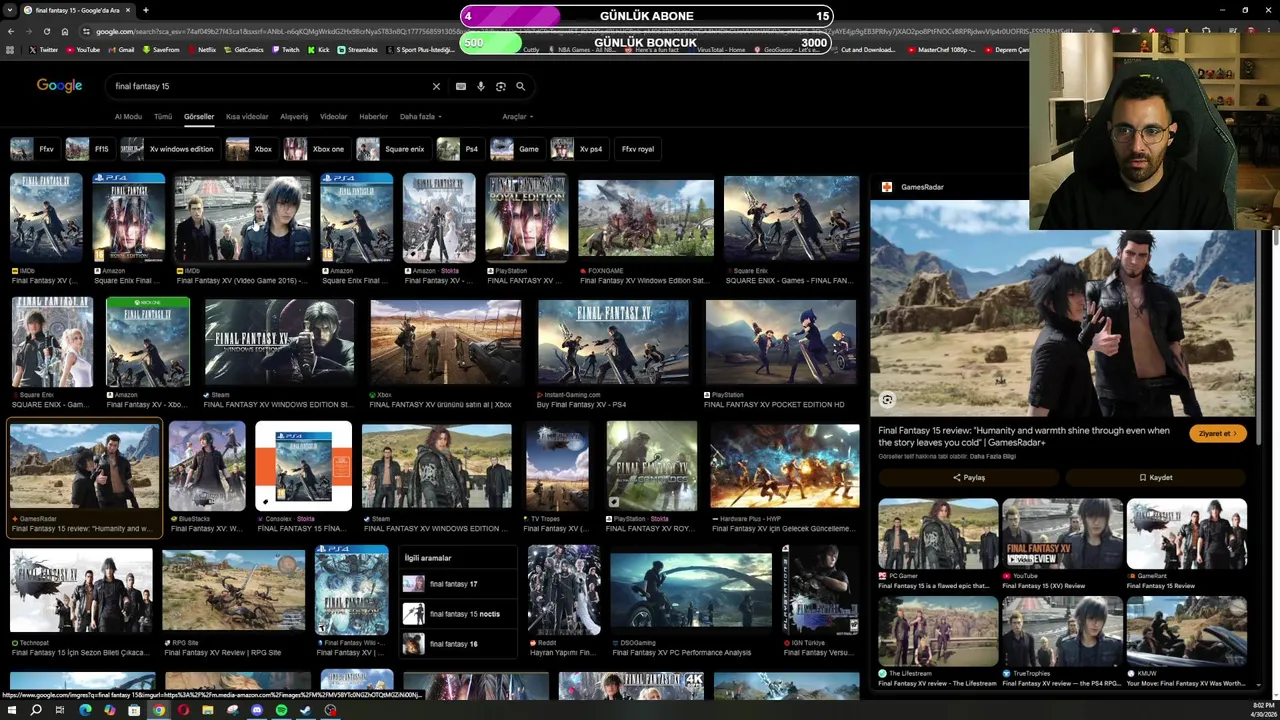The image size is (1280, 720).
Task: Filter results with the Ffxv royal chip
Action: (638, 149)
